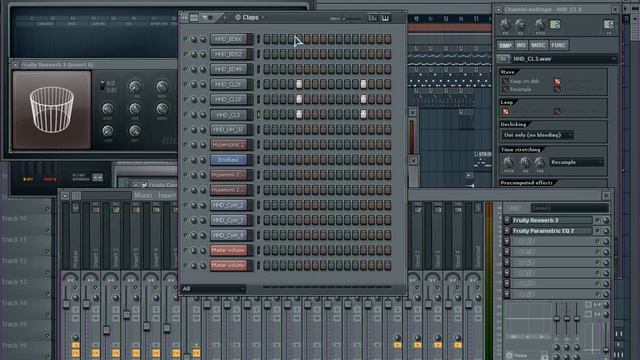The width and height of the screenshot is (640, 360).
Task: Click the third mixer EQ band slider
Action: click(577, 318)
